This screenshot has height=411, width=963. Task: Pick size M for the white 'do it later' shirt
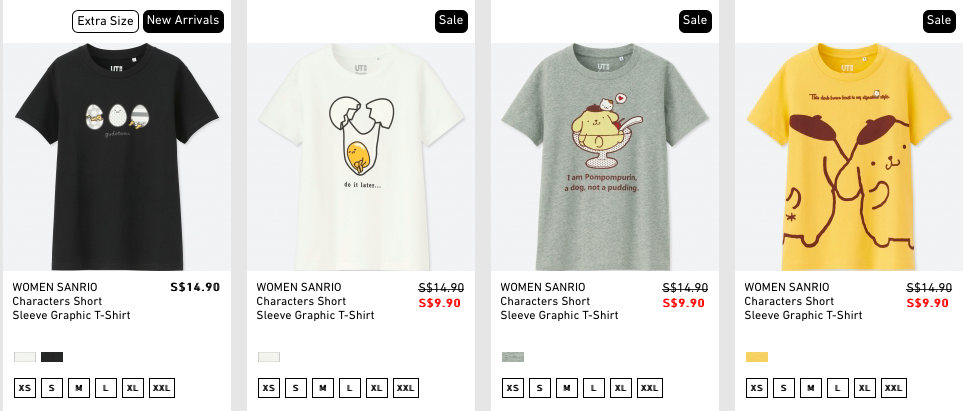point(323,388)
